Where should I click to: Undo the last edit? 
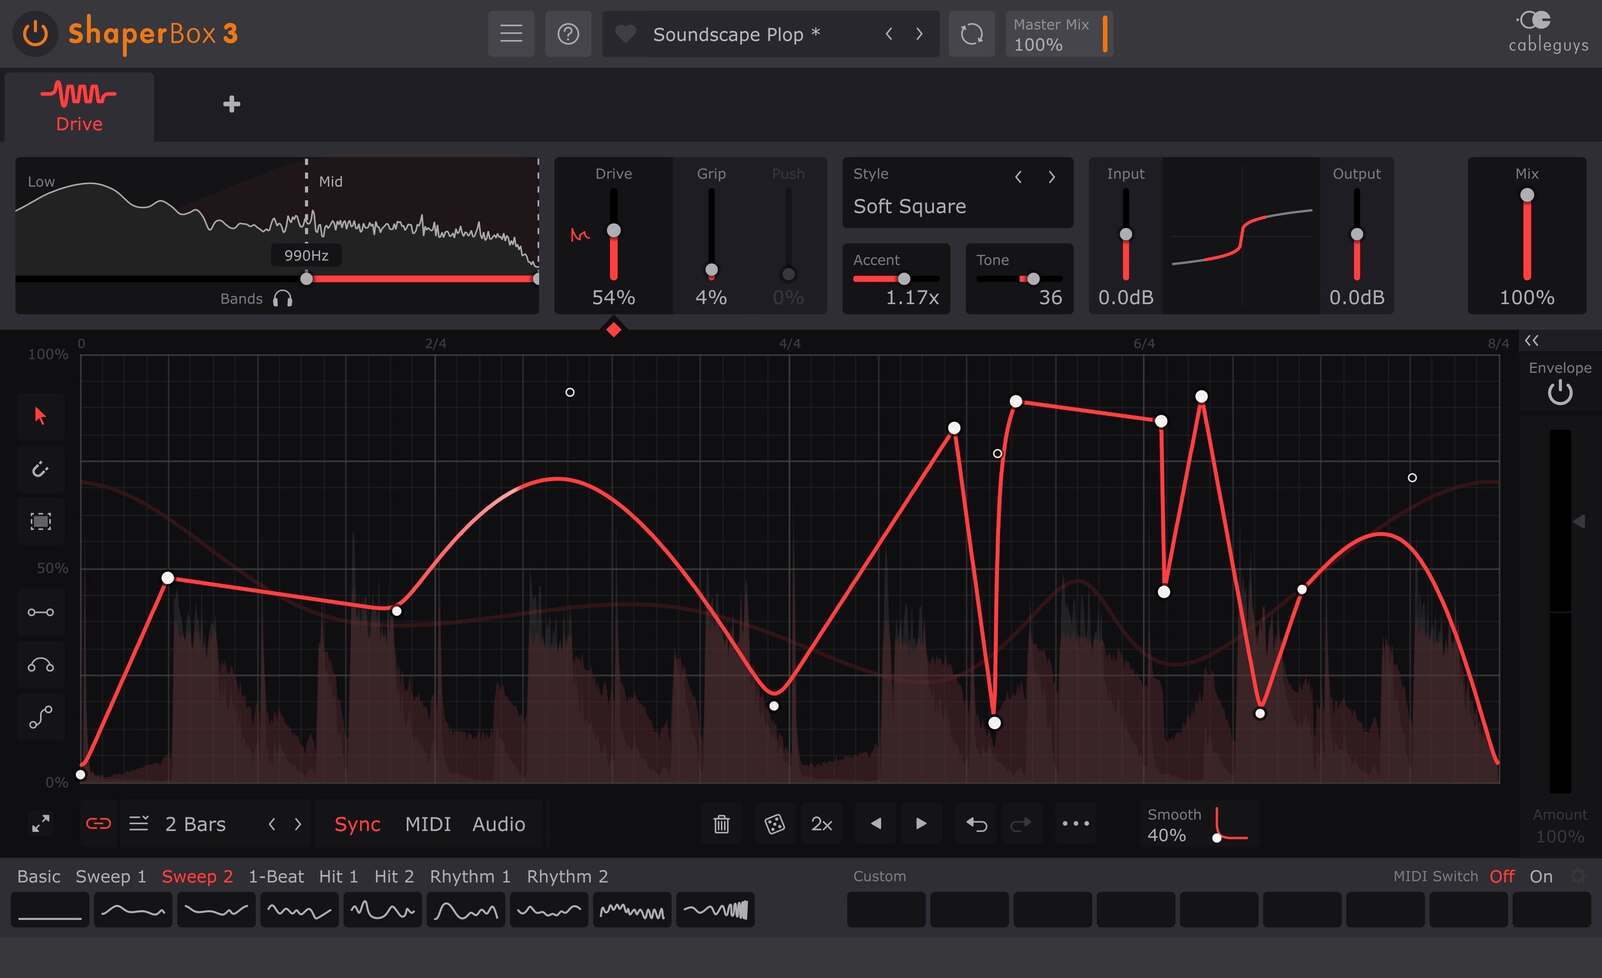[975, 824]
